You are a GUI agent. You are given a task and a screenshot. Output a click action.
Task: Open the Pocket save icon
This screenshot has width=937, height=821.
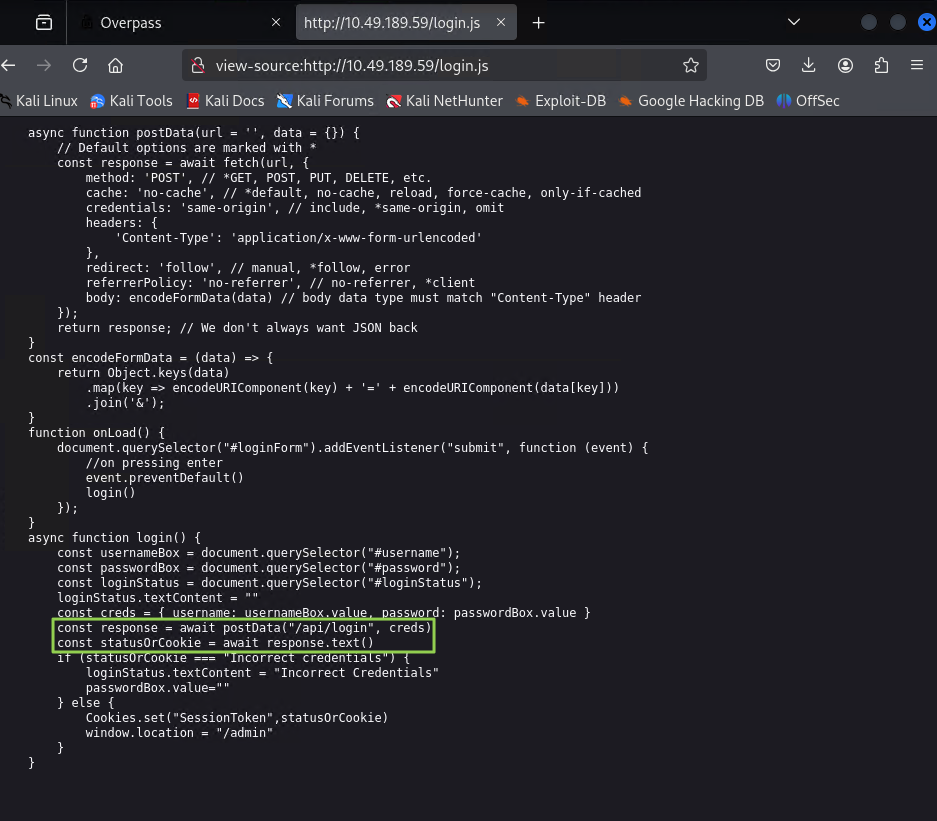point(773,65)
